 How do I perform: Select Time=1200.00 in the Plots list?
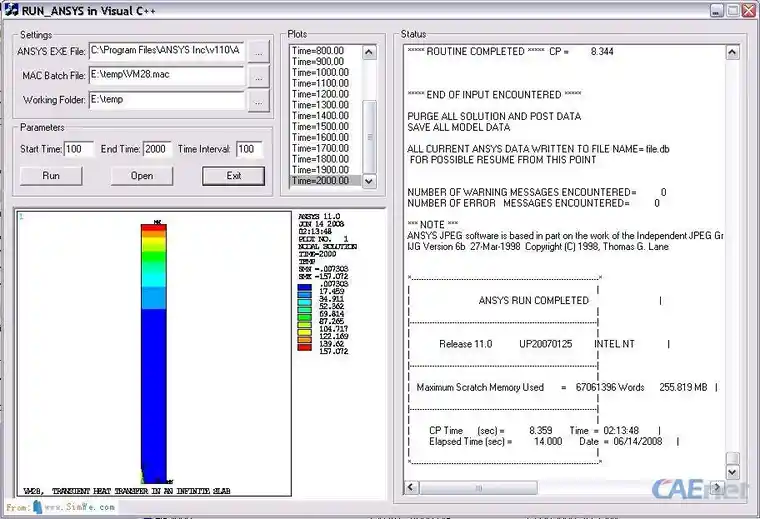tap(325, 94)
